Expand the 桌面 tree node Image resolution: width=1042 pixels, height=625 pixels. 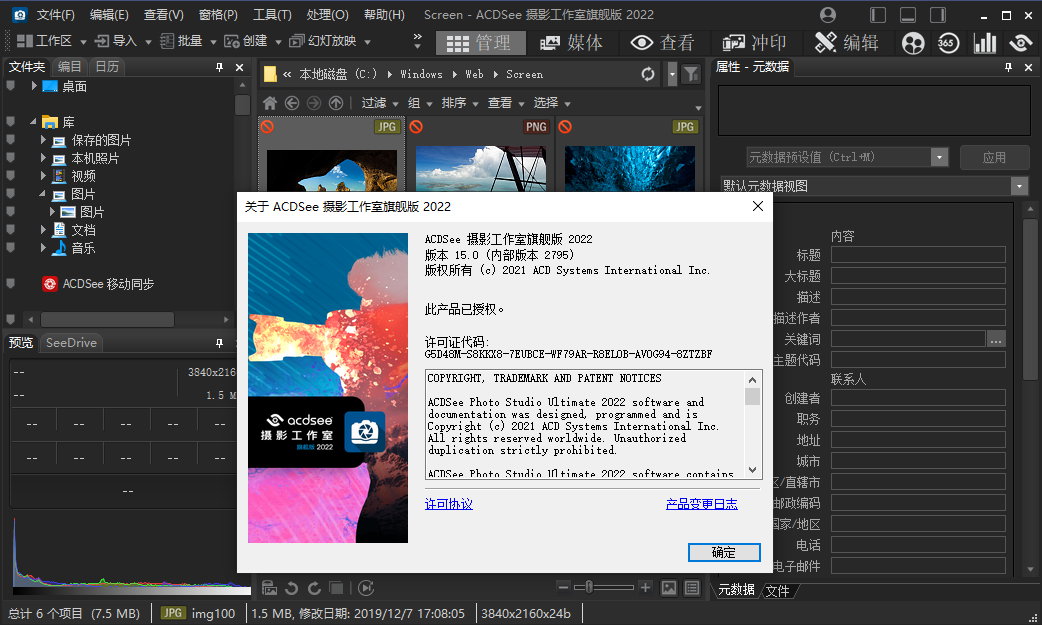(x=34, y=86)
